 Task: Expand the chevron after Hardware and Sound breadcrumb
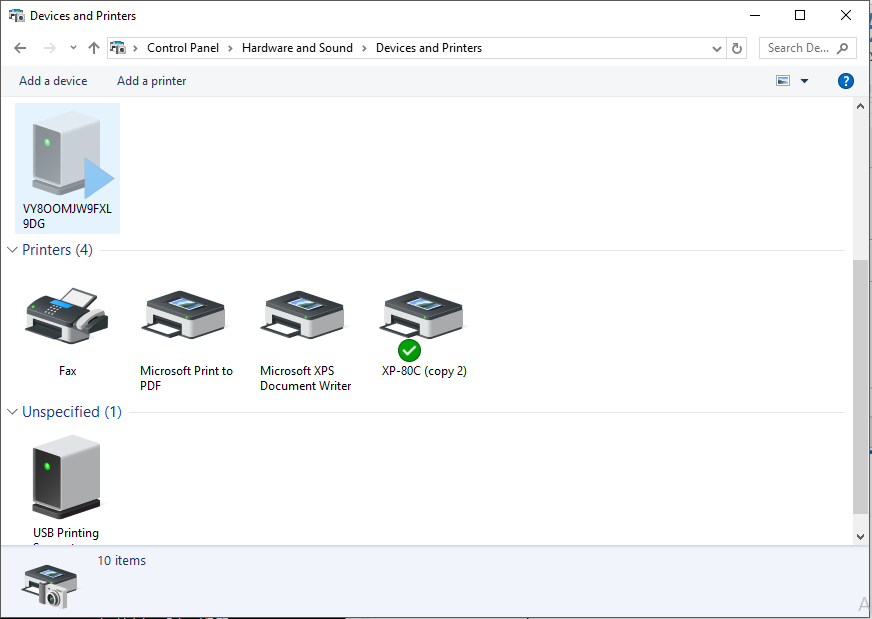pos(364,48)
